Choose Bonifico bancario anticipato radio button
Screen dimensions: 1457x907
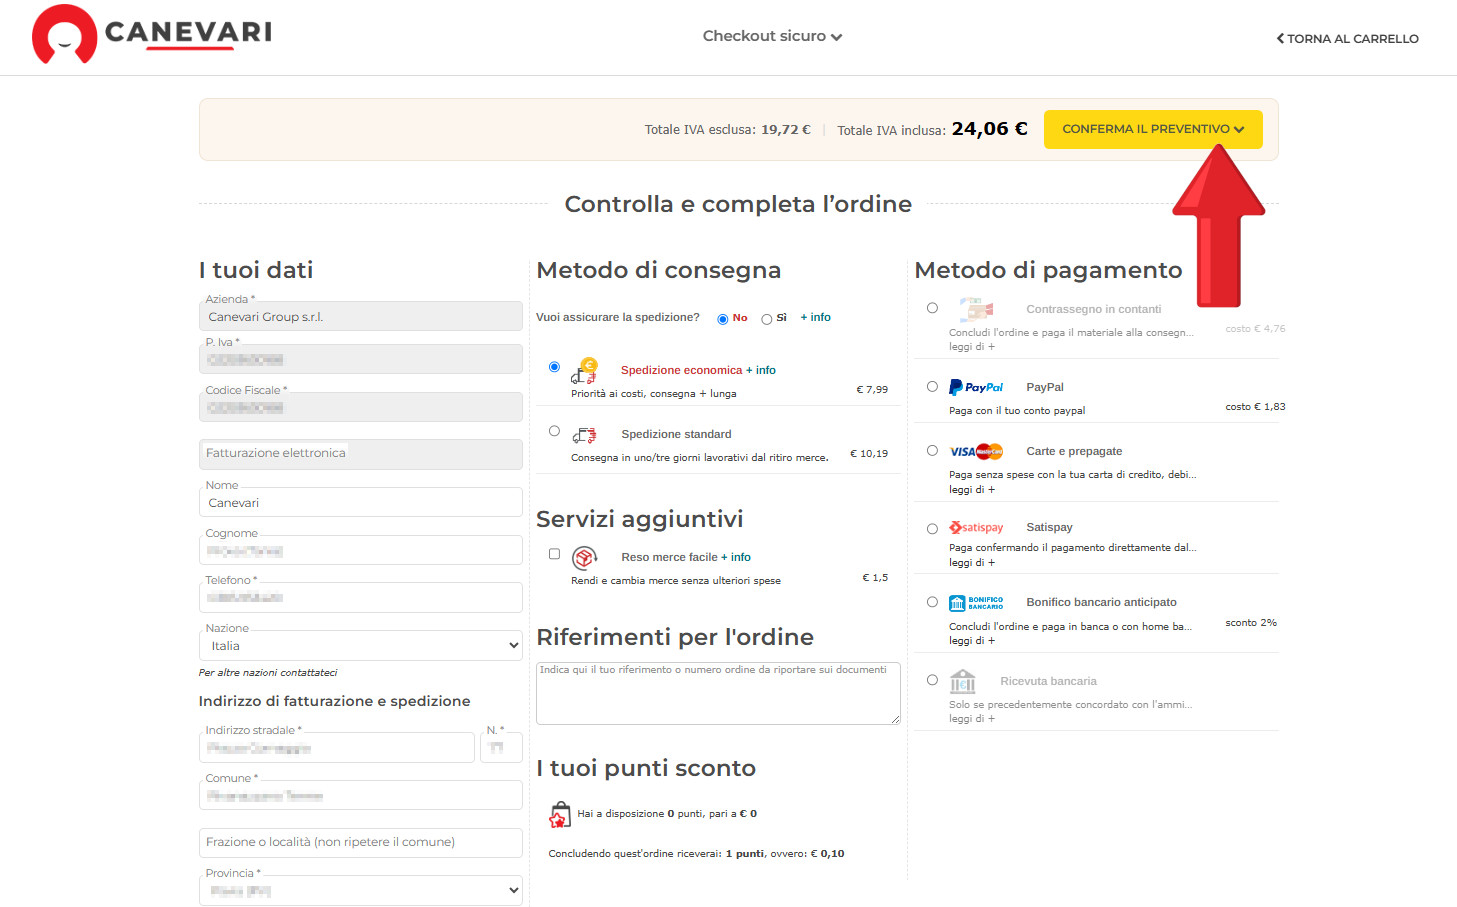(x=932, y=602)
